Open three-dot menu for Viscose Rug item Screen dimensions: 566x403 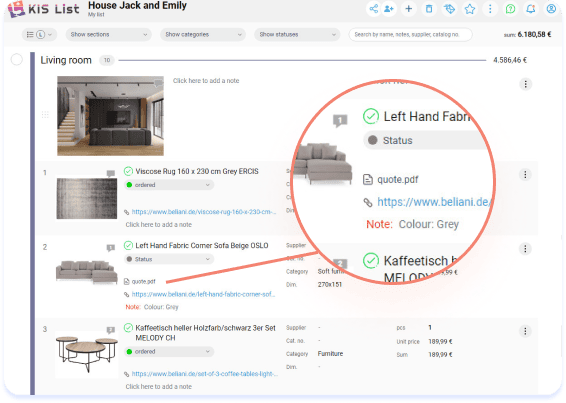click(525, 175)
